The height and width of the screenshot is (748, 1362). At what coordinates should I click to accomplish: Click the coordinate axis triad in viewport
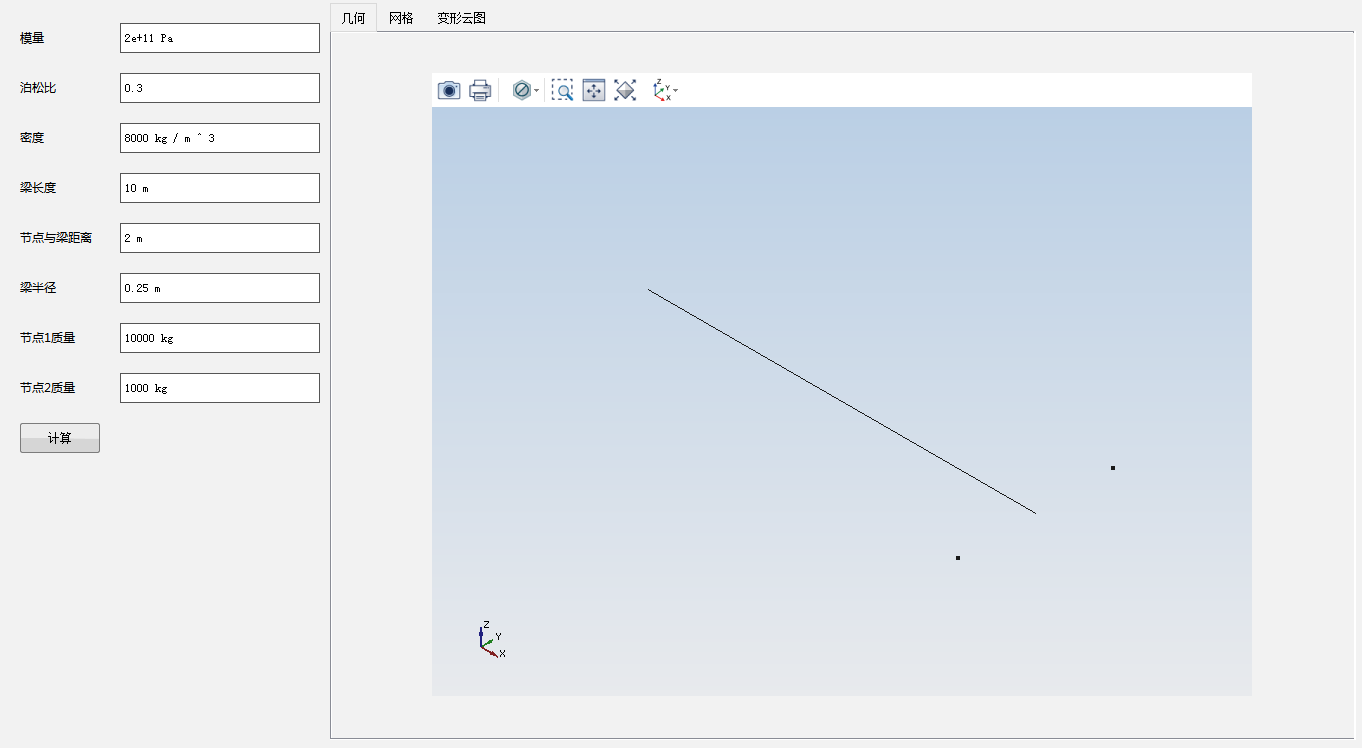[491, 639]
